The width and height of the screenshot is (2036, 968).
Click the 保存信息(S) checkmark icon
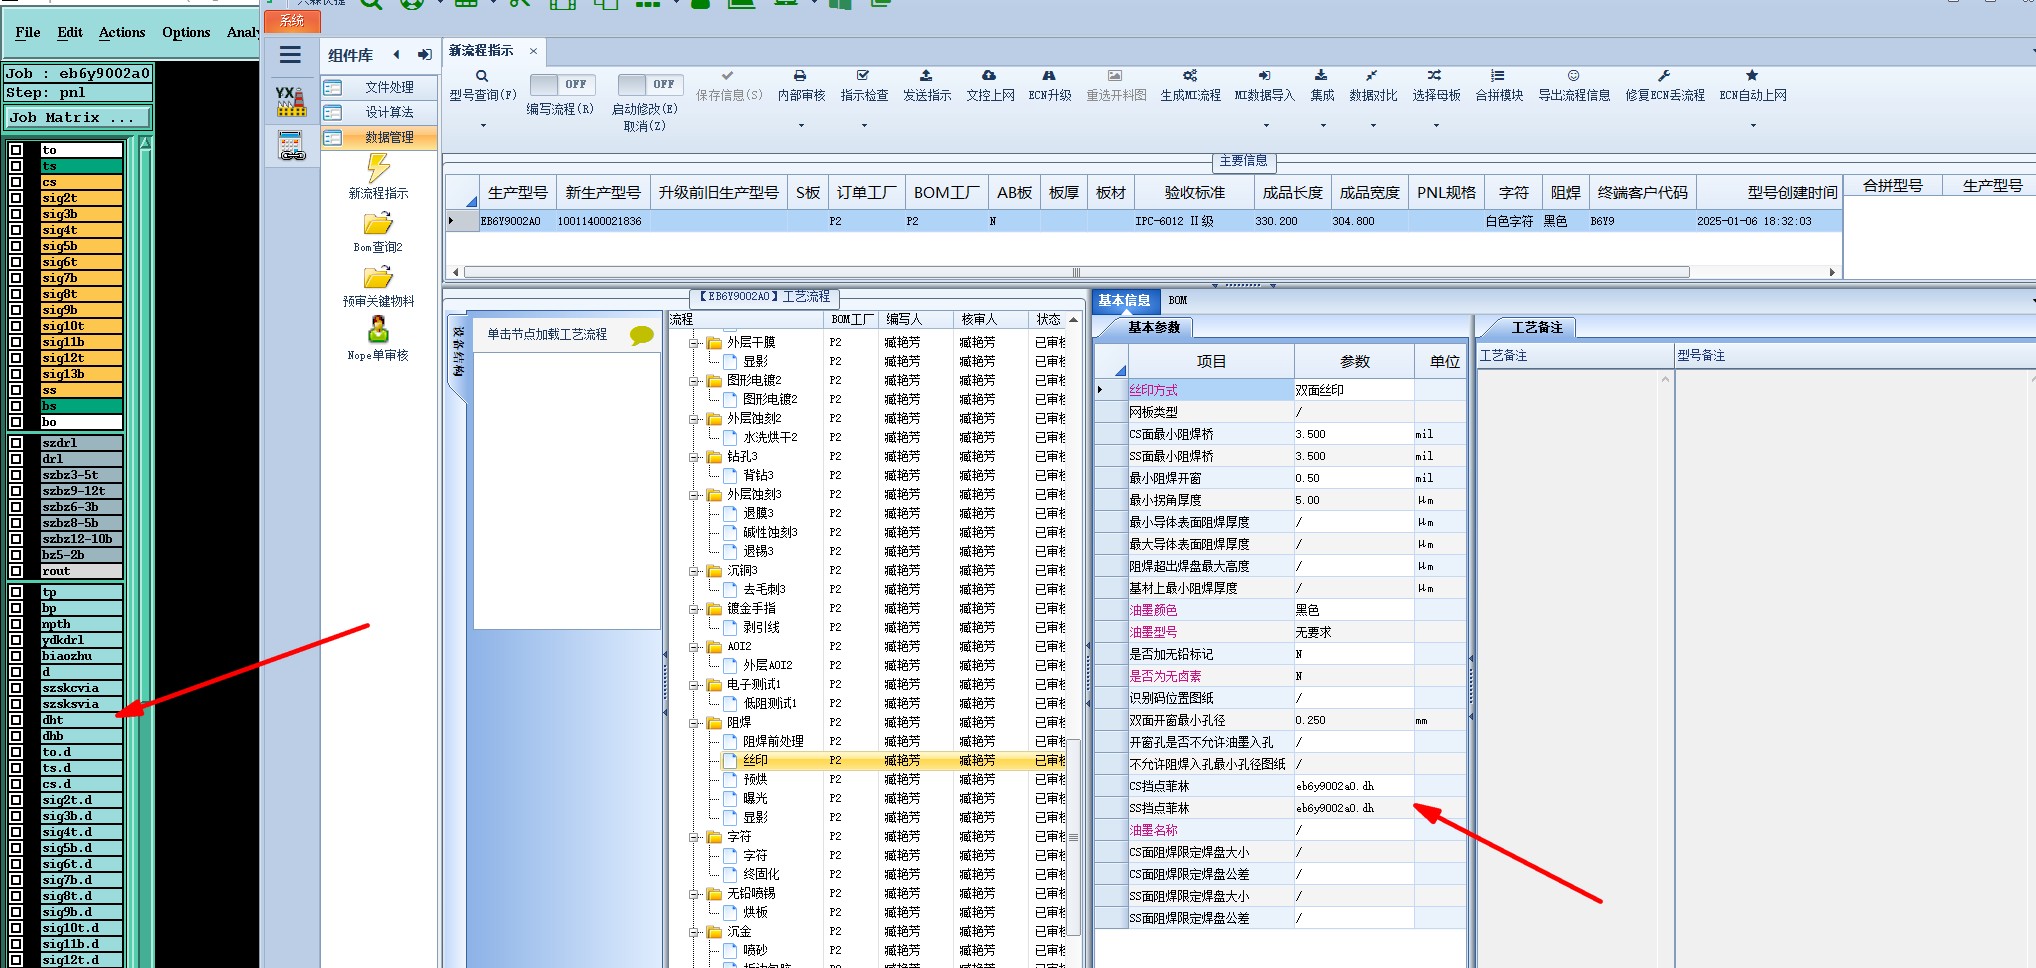pyautogui.click(x=728, y=76)
